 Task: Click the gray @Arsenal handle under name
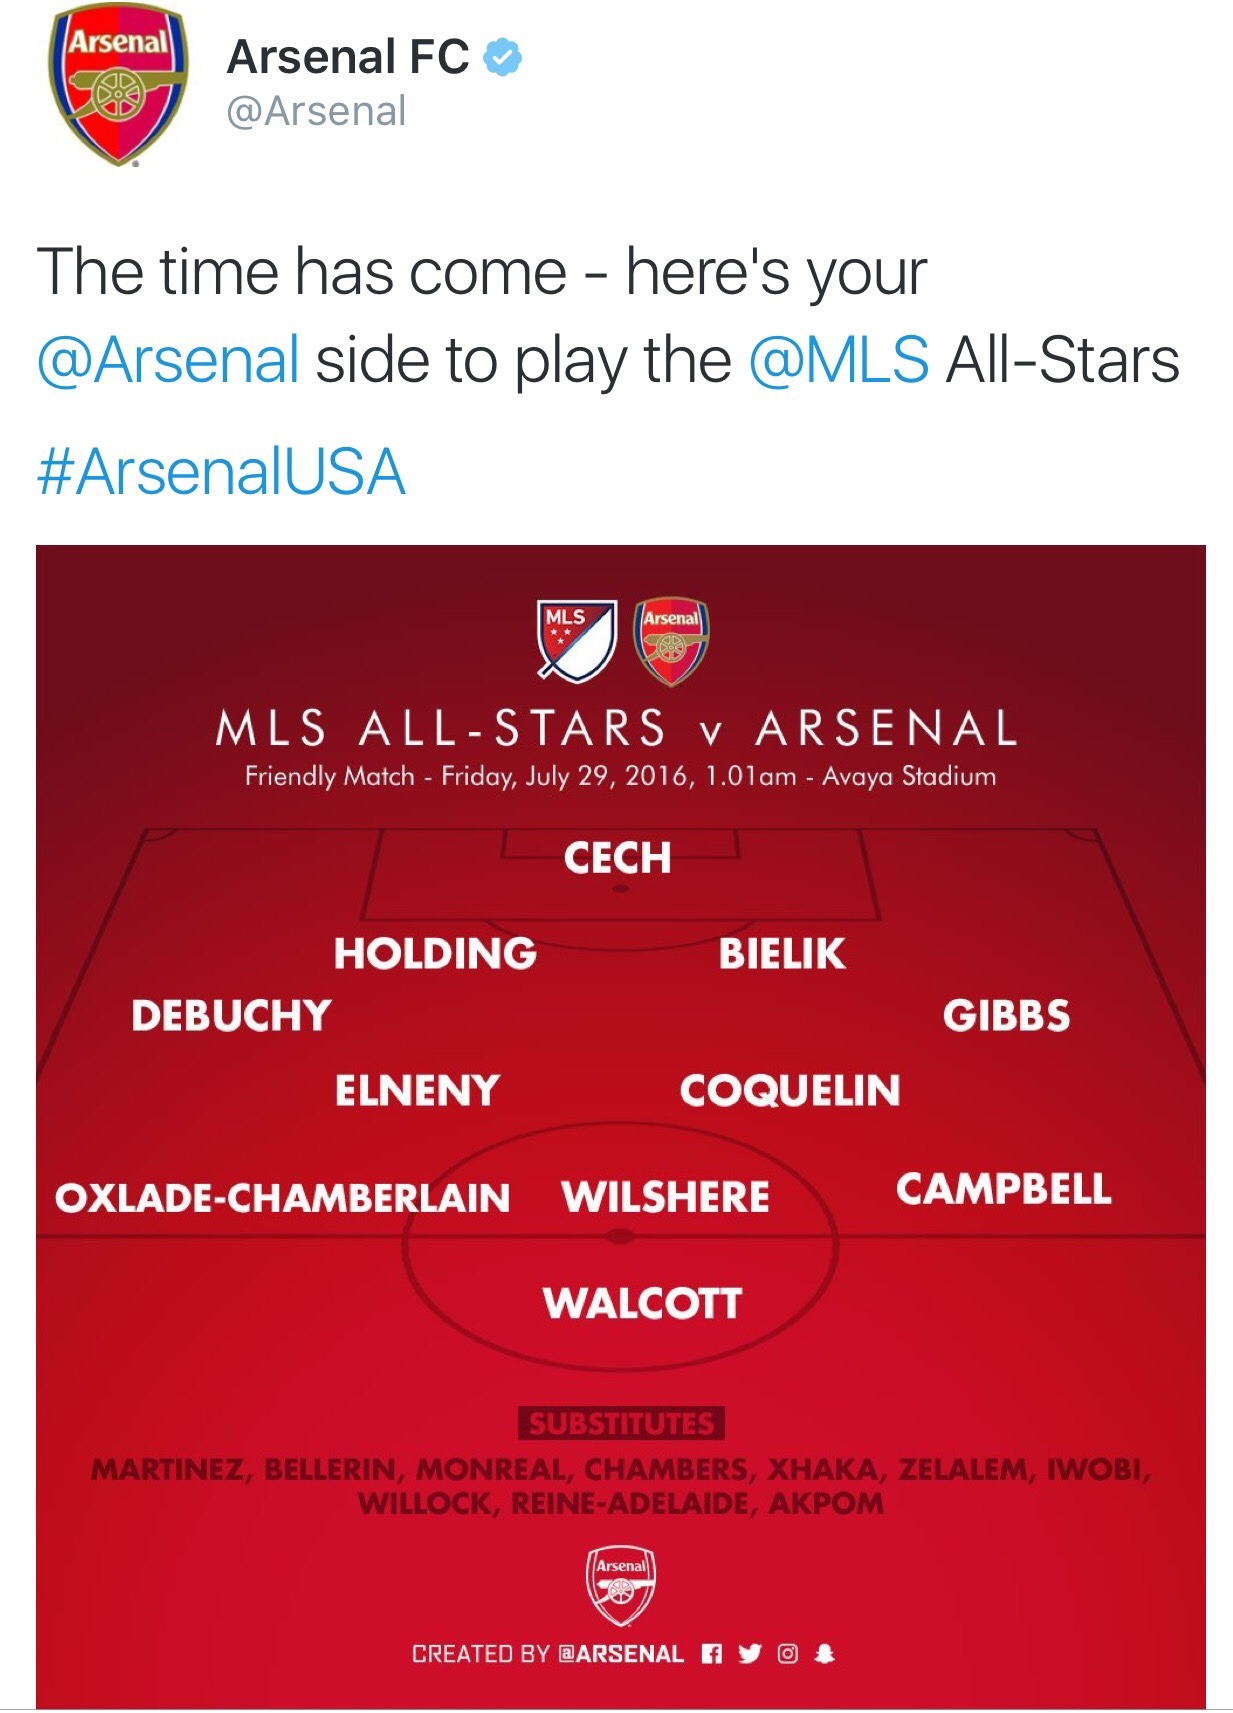coord(316,111)
